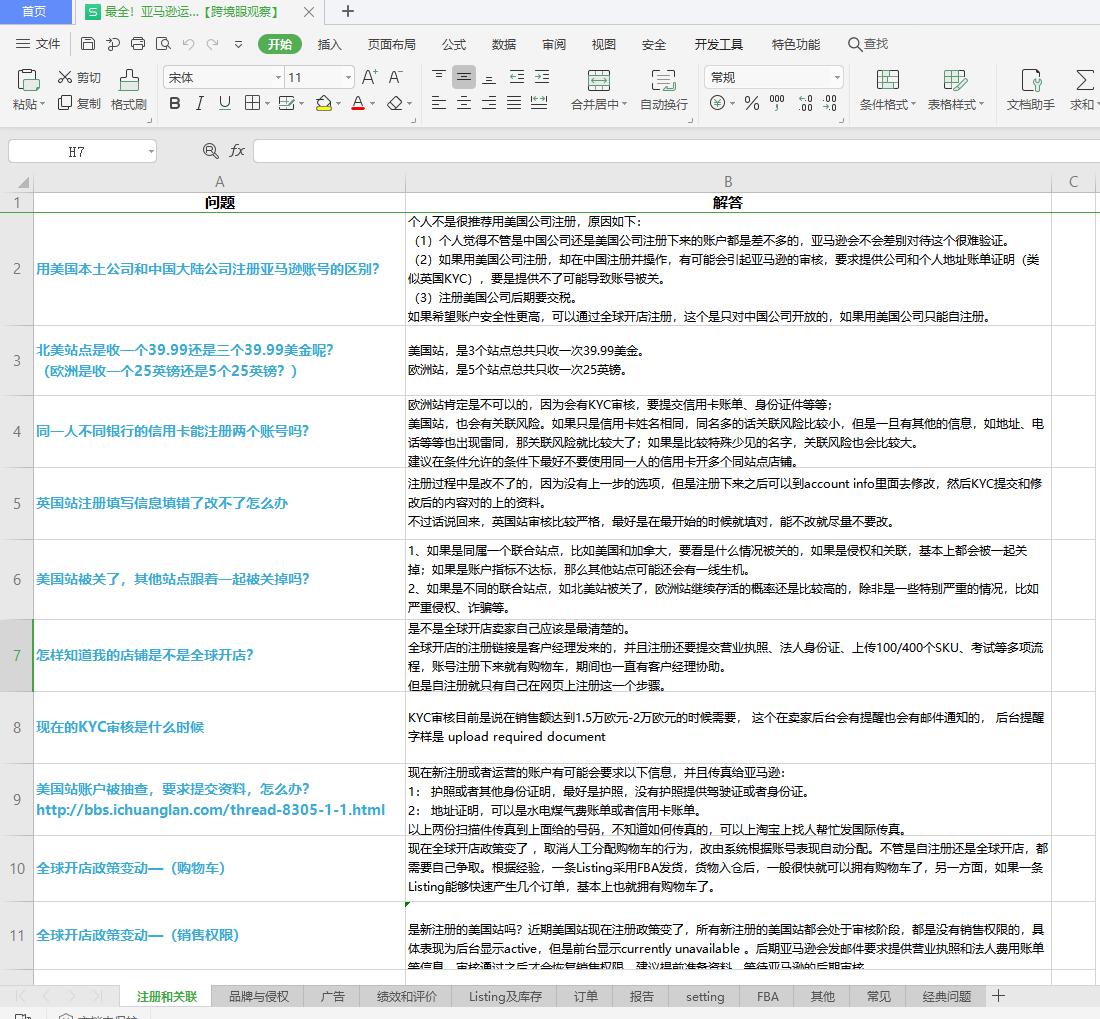Screen dimensions: 1100x1019
Task: Expand the quick access toolbar menu
Action: [239, 44]
